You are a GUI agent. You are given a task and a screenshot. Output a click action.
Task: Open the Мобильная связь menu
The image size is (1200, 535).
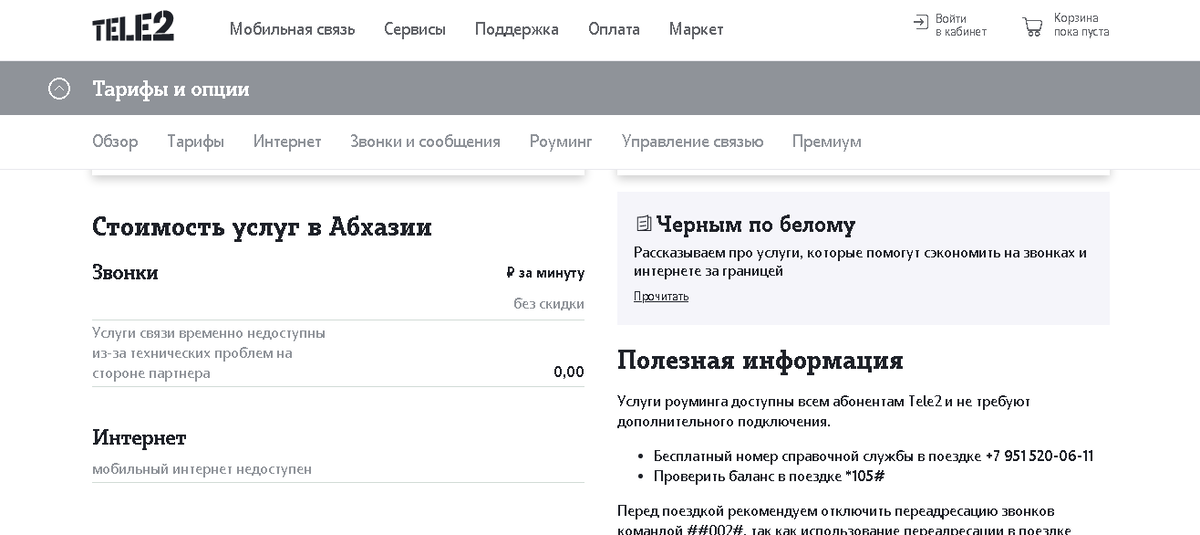click(292, 29)
